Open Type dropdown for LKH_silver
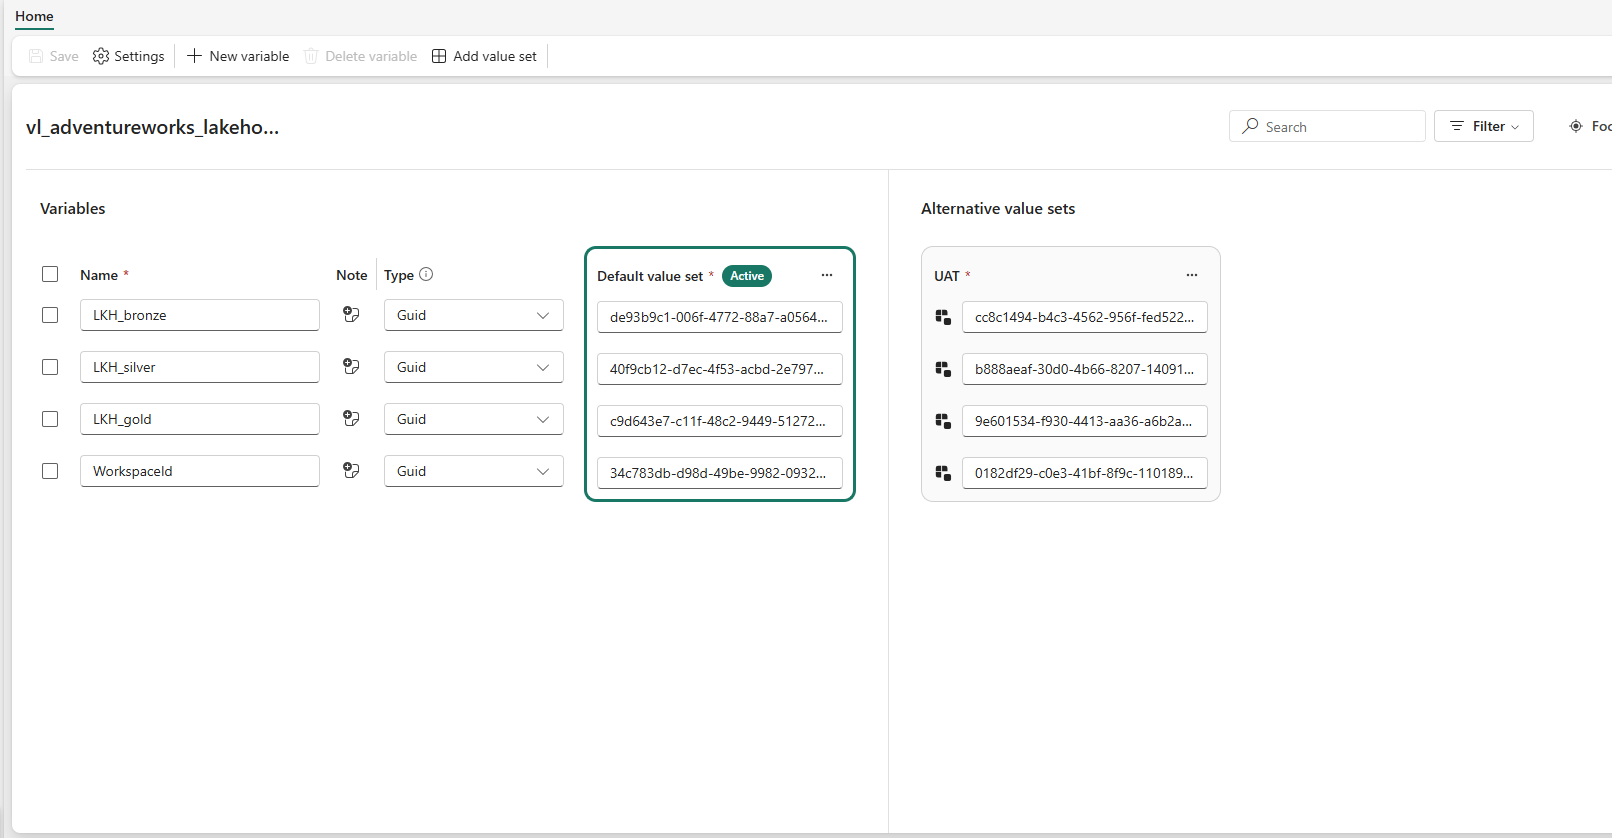1612x838 pixels. 474,367
